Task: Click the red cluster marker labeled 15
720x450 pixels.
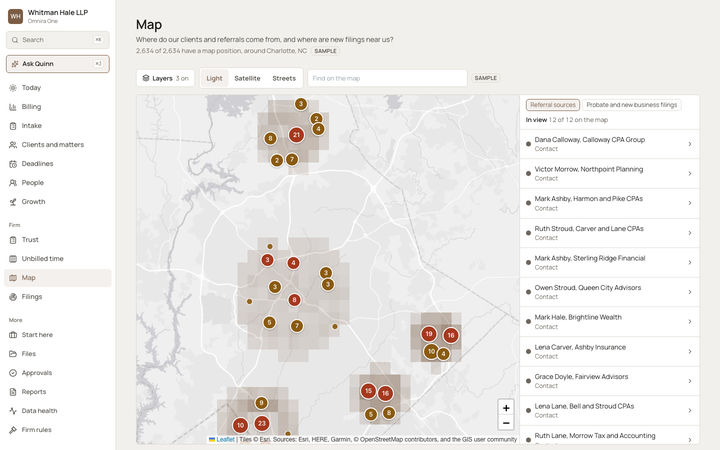Action: (x=368, y=391)
